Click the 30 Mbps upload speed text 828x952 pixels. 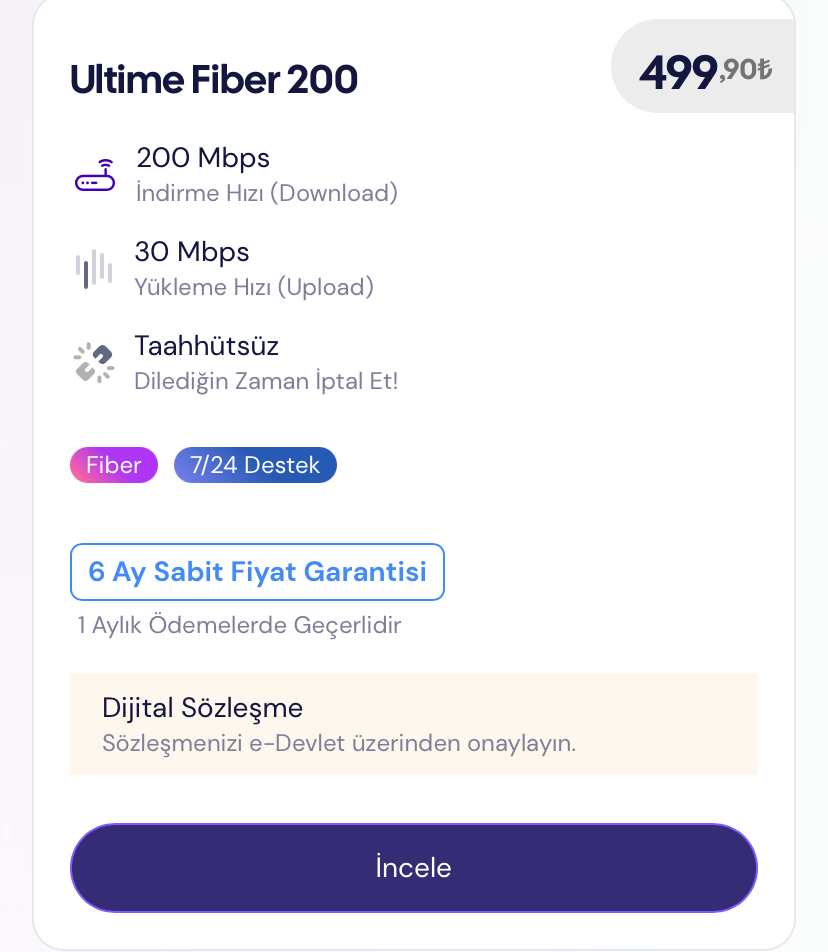pos(192,252)
